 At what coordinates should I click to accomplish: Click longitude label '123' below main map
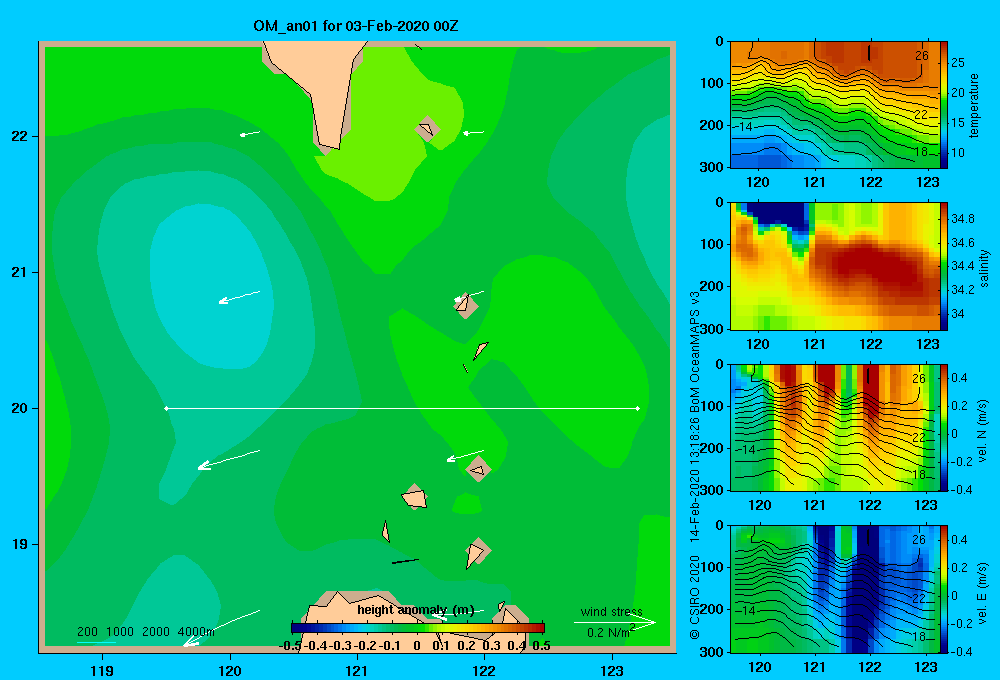[612, 670]
